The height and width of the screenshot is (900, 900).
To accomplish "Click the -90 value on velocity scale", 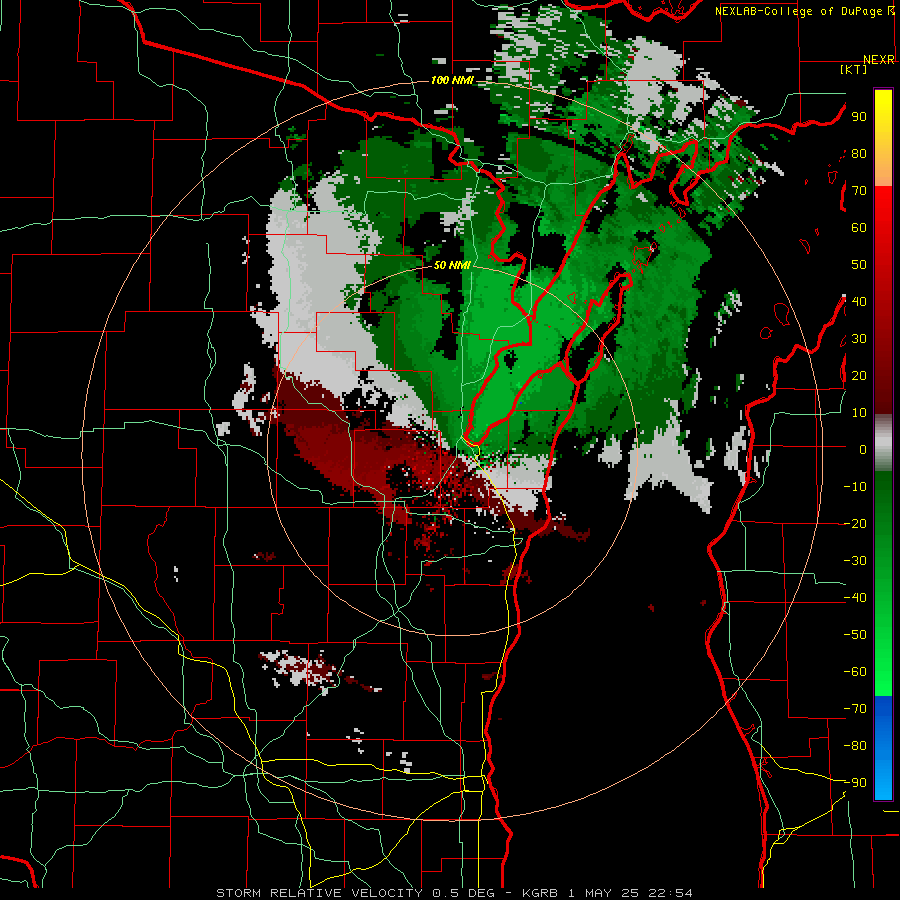I will point(855,783).
